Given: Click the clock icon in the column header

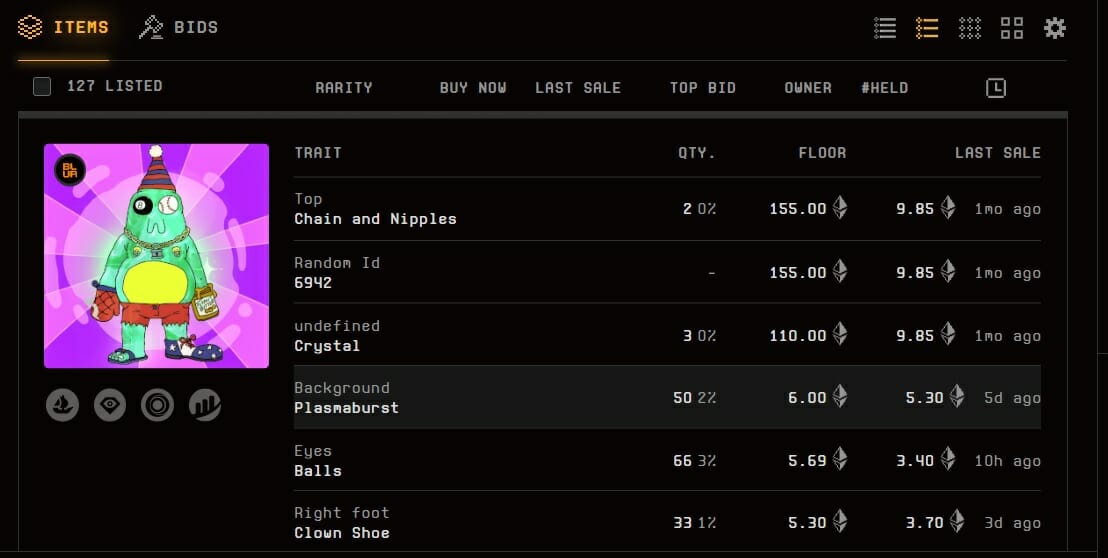Looking at the screenshot, I should coord(995,88).
